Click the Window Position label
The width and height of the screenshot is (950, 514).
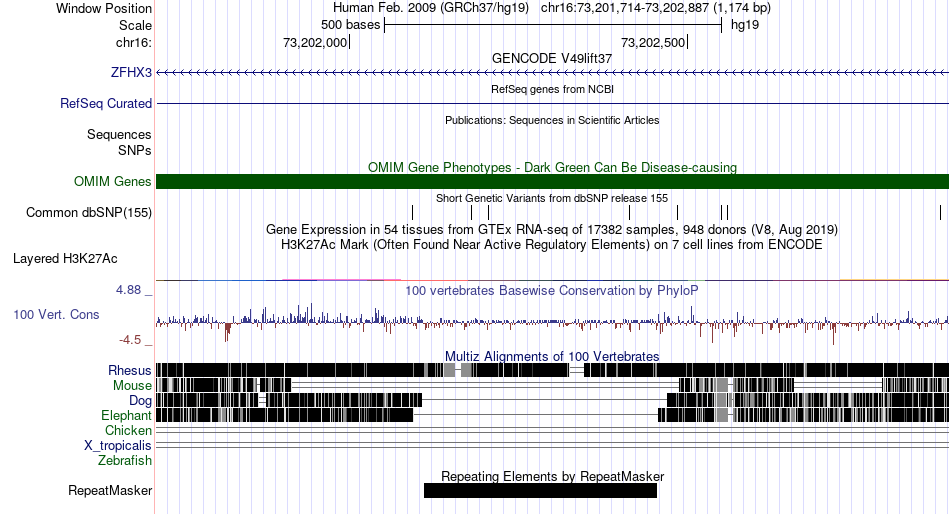[x=104, y=8]
